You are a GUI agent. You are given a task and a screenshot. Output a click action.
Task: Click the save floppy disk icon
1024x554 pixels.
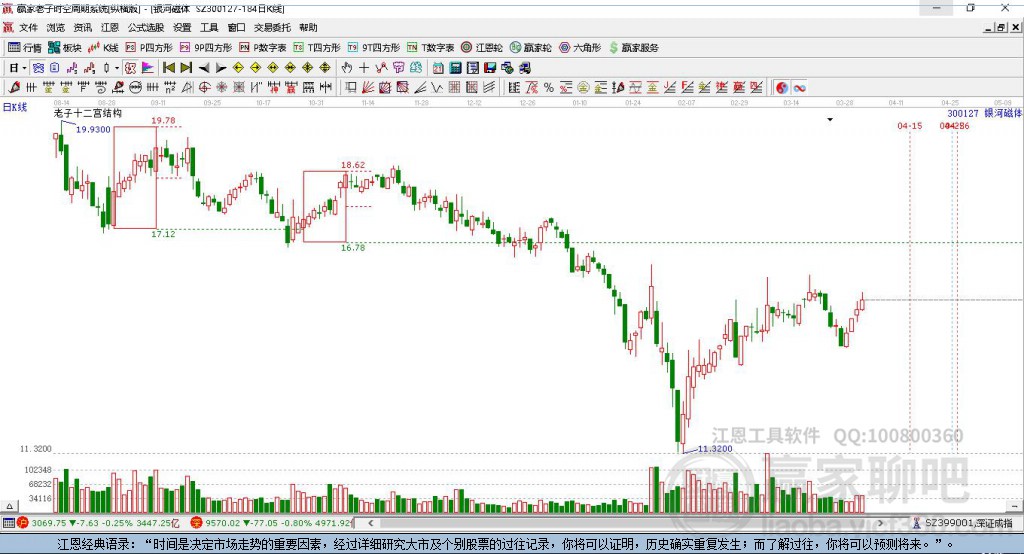point(490,68)
